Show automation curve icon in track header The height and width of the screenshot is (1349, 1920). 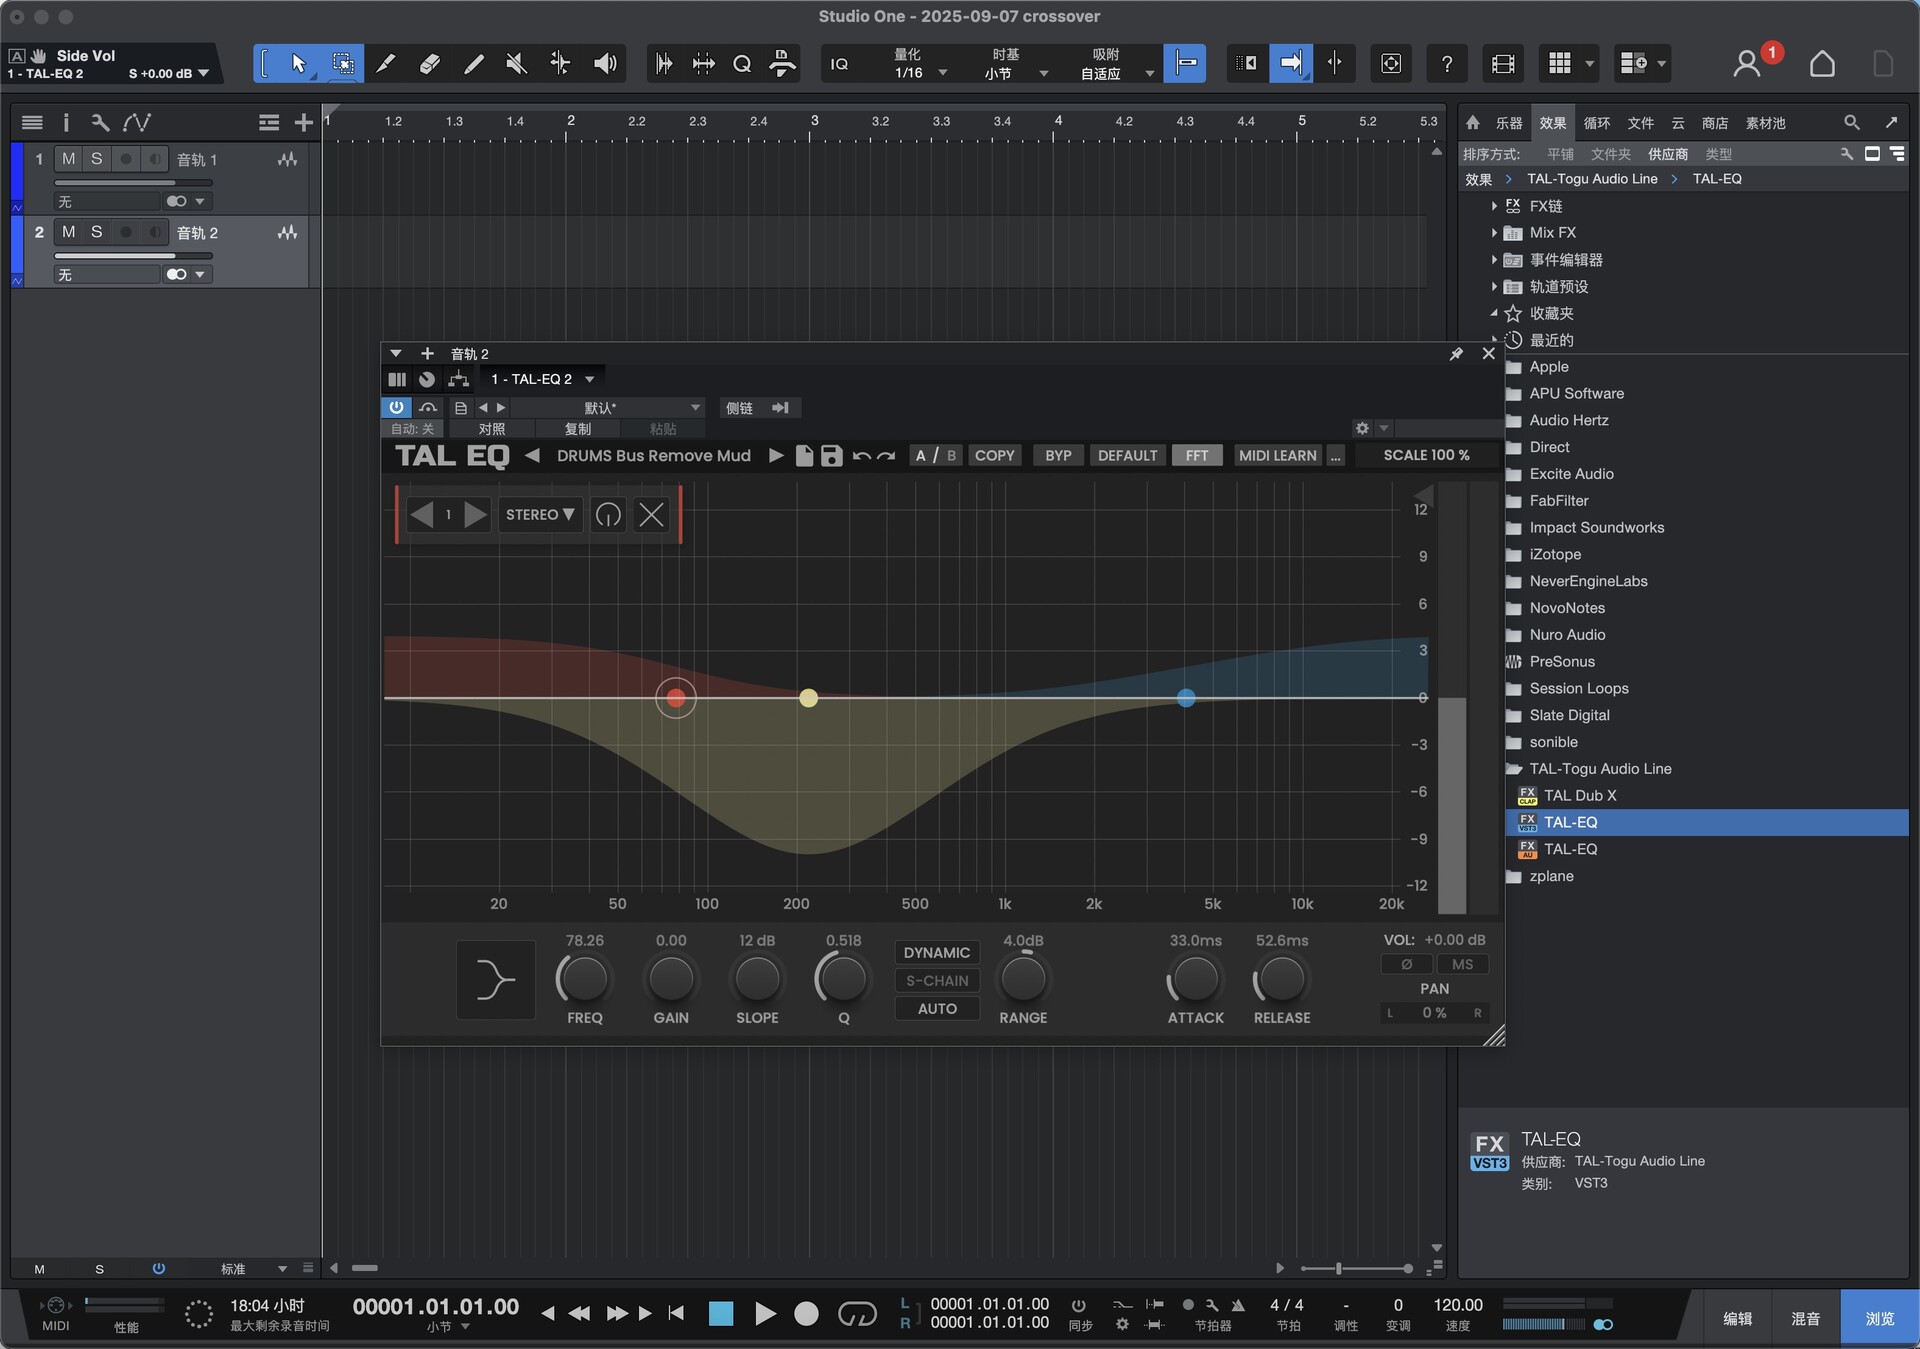tap(137, 122)
